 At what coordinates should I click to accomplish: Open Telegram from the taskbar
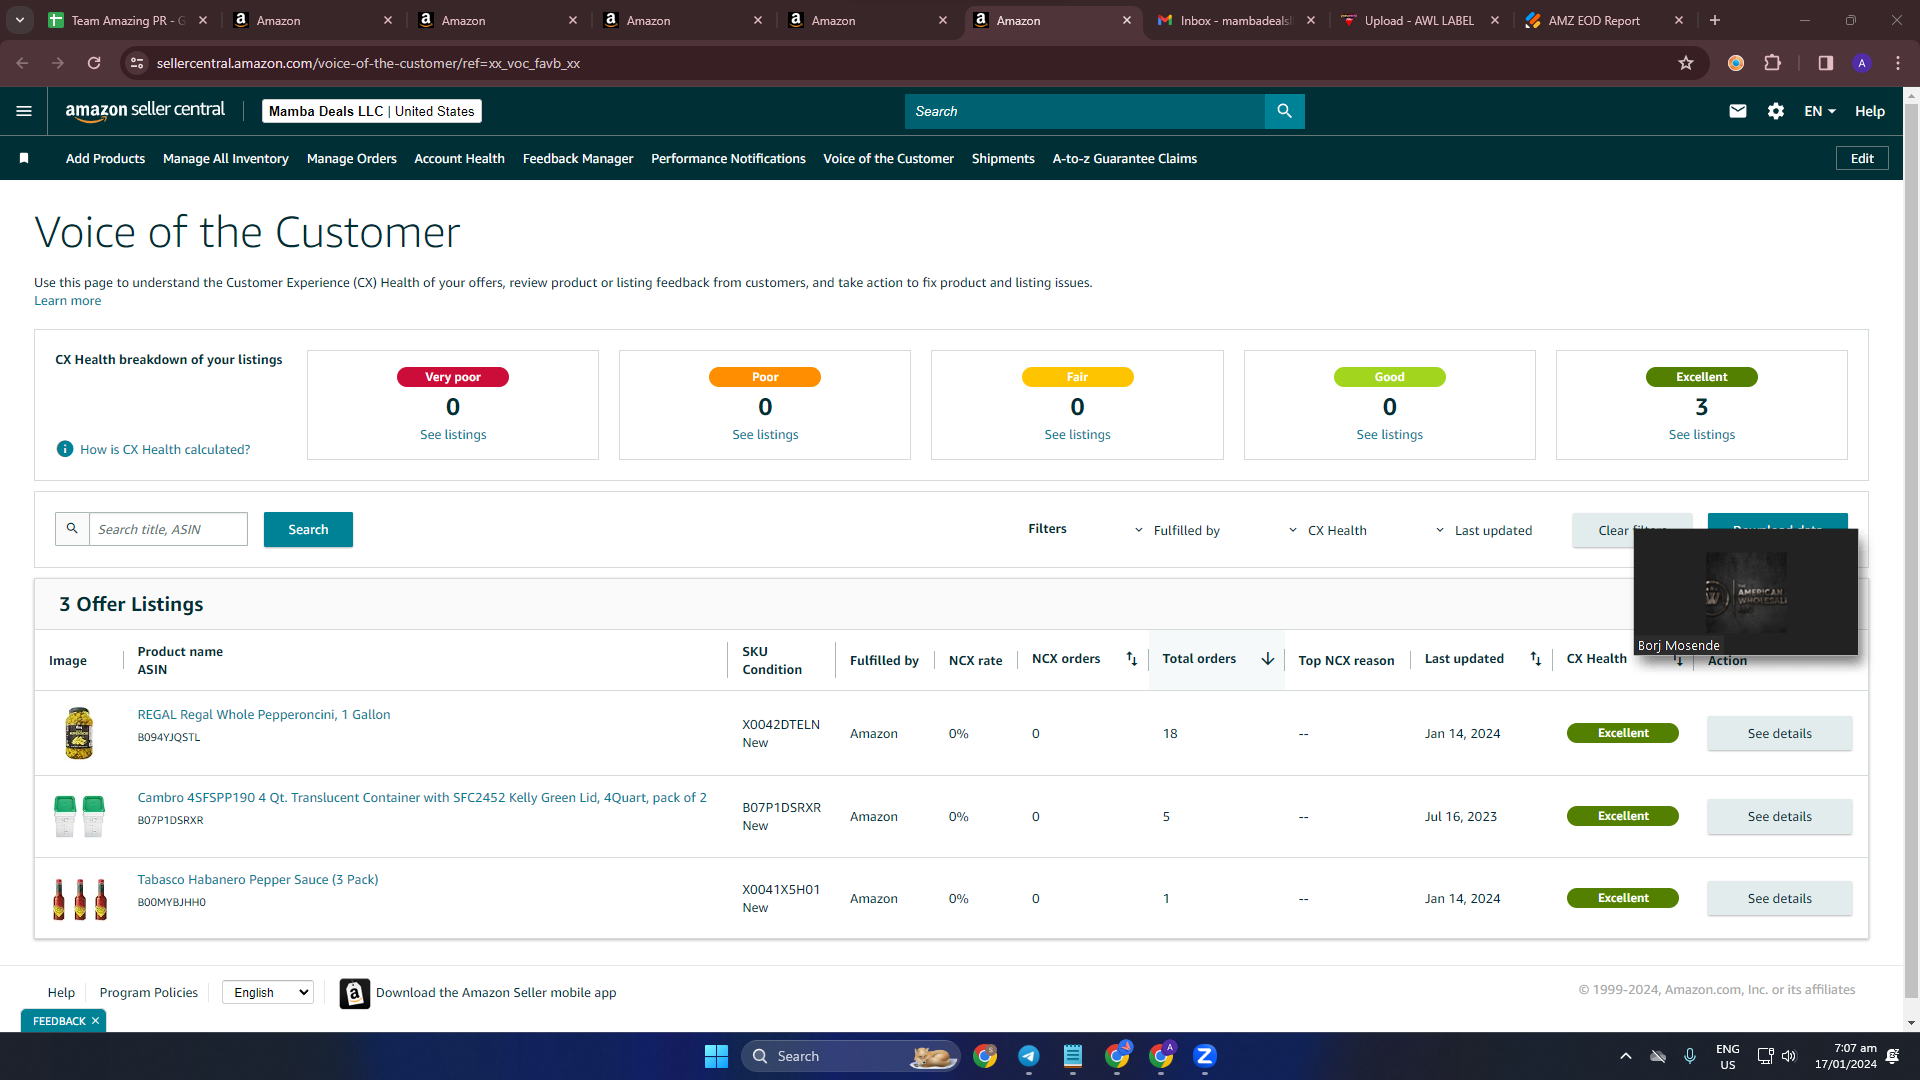point(1029,1056)
